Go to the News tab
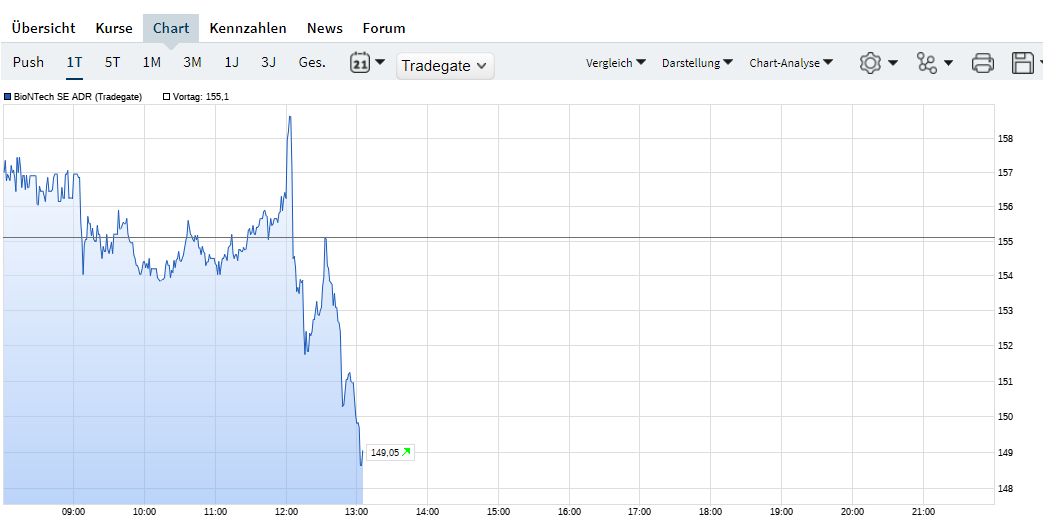This screenshot has height=516, width=1043. pos(325,28)
